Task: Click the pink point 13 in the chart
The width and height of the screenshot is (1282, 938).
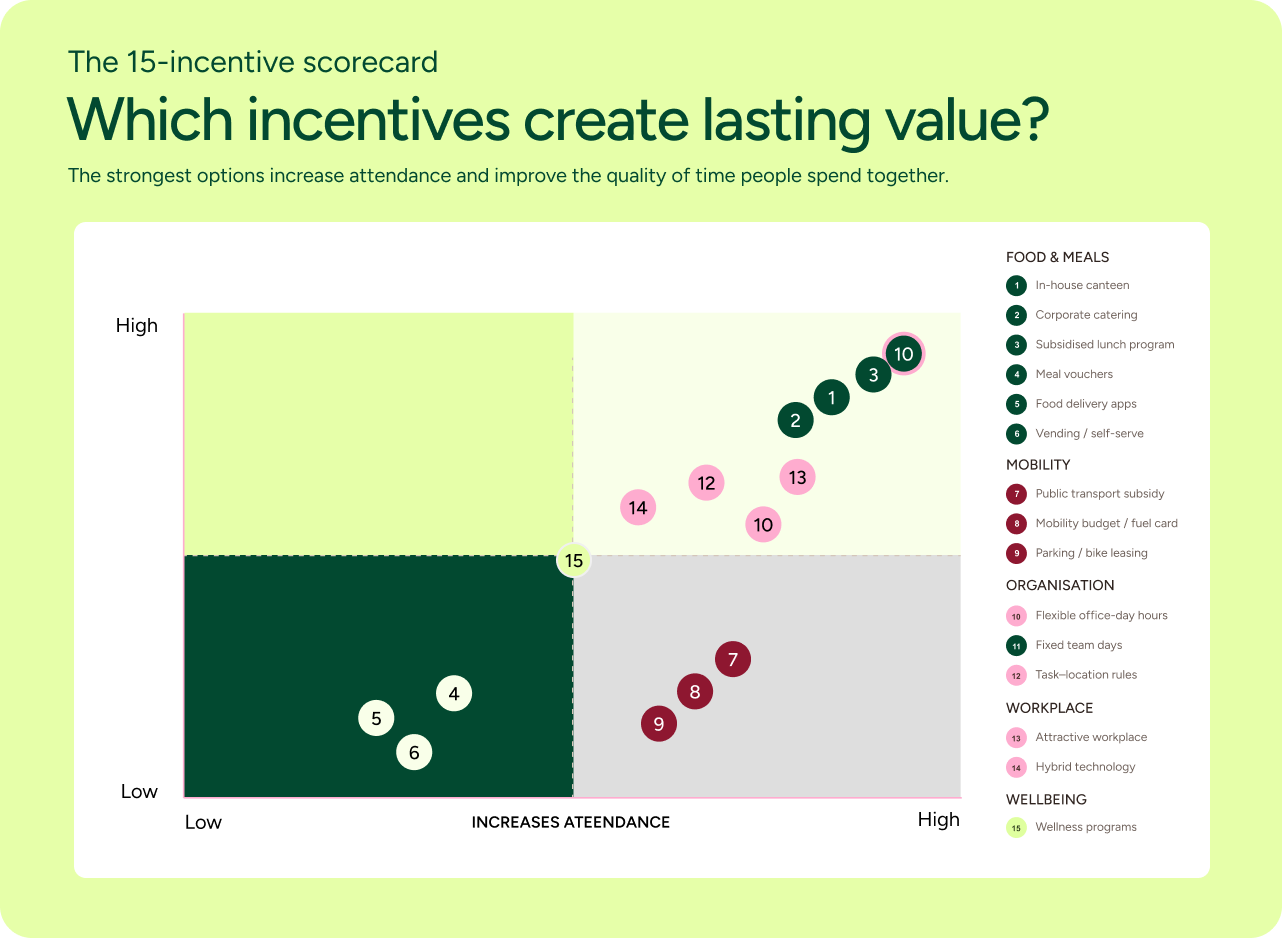Action: click(797, 477)
